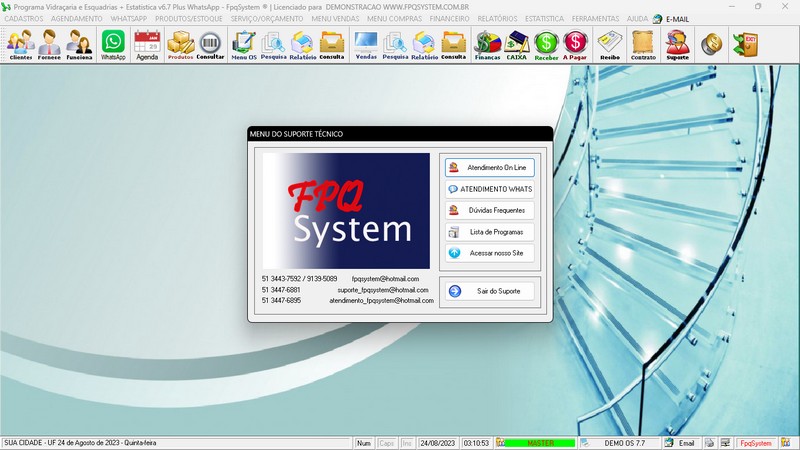Open the WHATSAPP menu

(x=129, y=19)
